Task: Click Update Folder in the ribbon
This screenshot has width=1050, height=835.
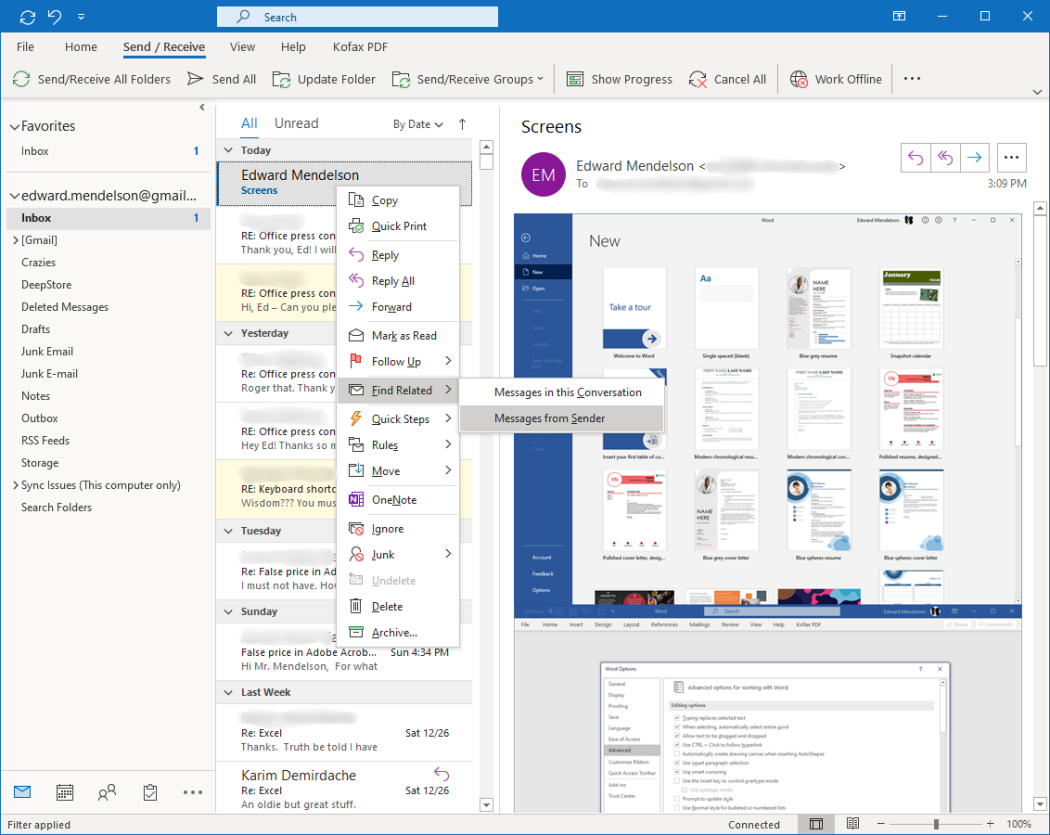Action: 324,79
